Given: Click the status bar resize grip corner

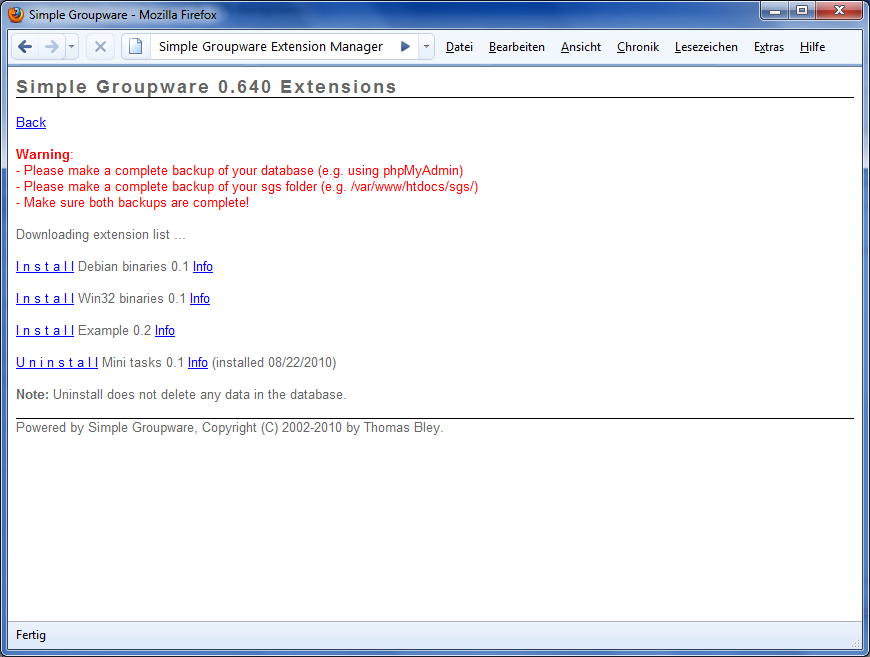Looking at the screenshot, I should pos(856,643).
